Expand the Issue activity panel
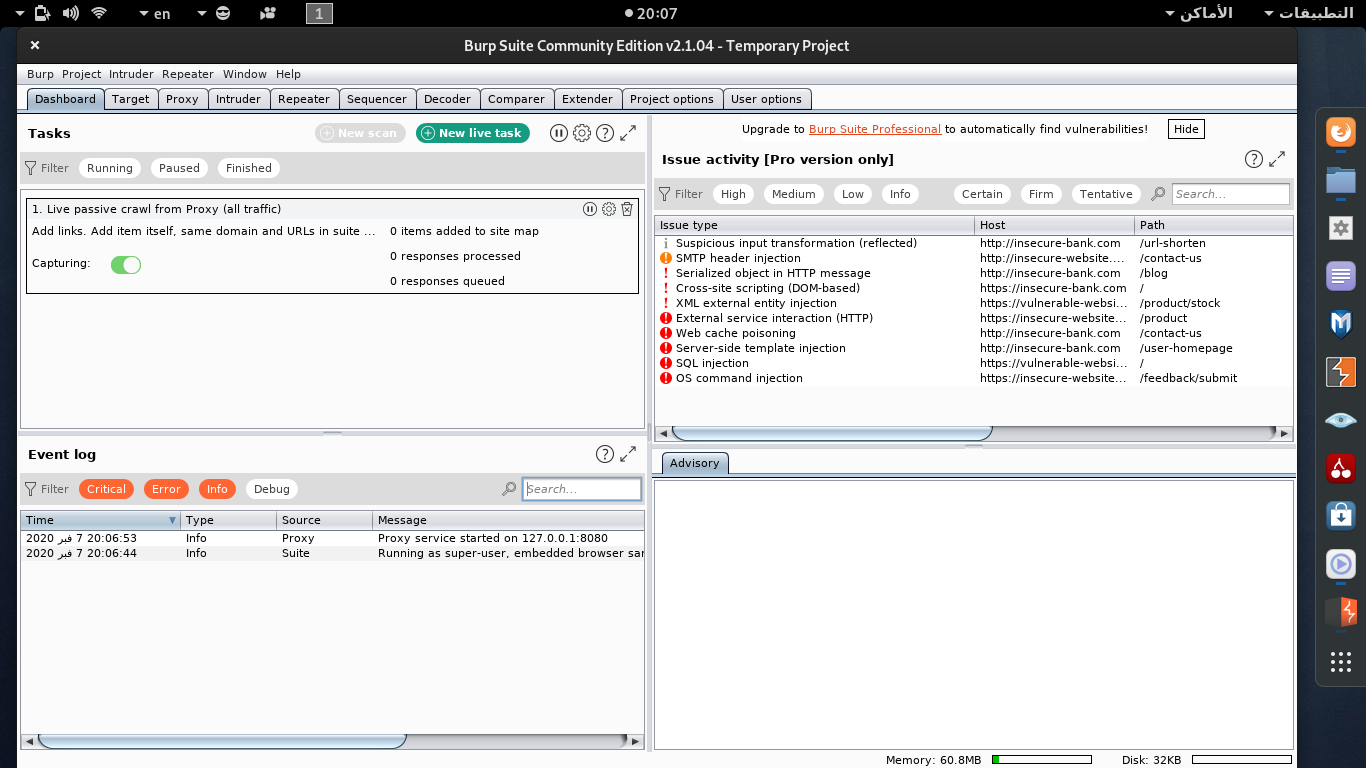 [1277, 159]
